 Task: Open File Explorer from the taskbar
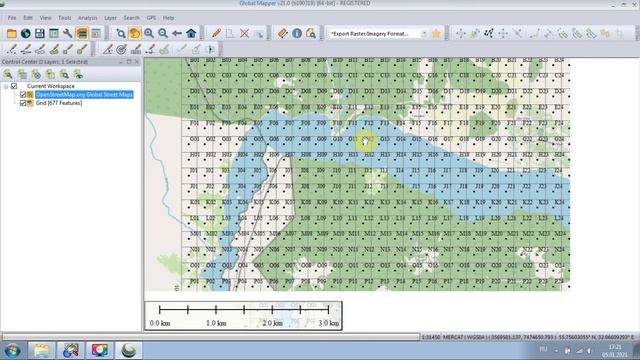click(x=42, y=350)
